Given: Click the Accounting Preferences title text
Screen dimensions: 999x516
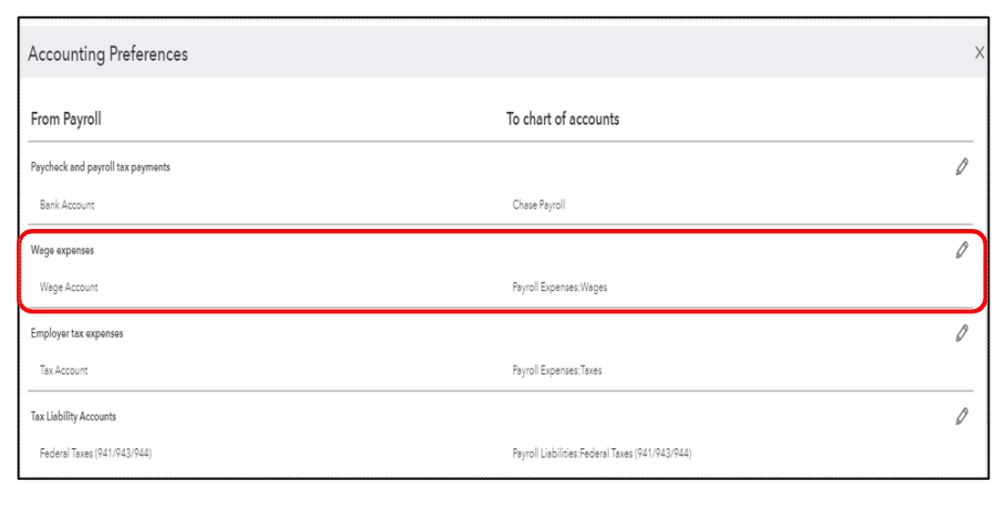Looking at the screenshot, I should [108, 54].
